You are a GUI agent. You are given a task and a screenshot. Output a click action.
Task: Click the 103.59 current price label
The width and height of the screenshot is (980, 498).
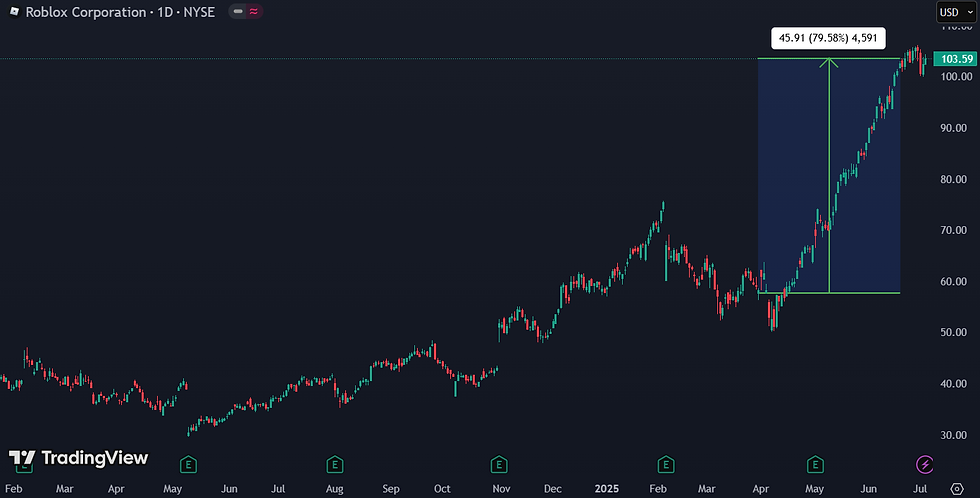point(955,59)
